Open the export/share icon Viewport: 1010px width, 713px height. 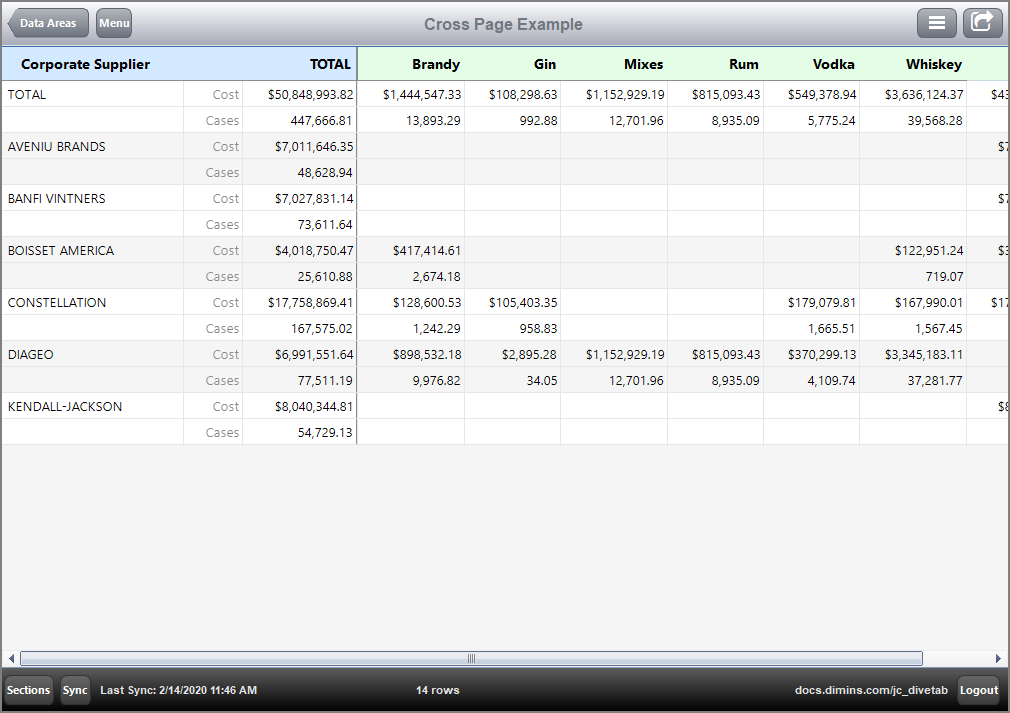click(x=982, y=22)
